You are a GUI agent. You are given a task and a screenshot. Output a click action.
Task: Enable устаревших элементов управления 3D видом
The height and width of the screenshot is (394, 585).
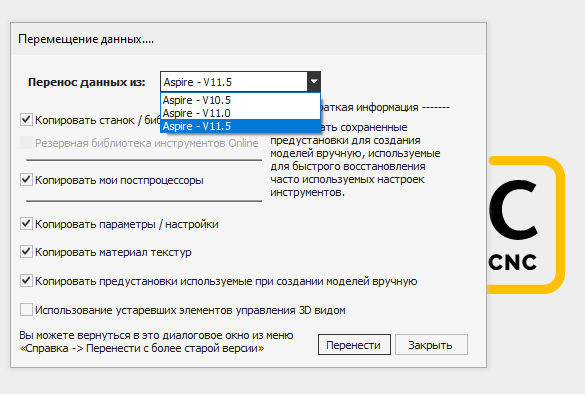pyautogui.click(x=26, y=310)
